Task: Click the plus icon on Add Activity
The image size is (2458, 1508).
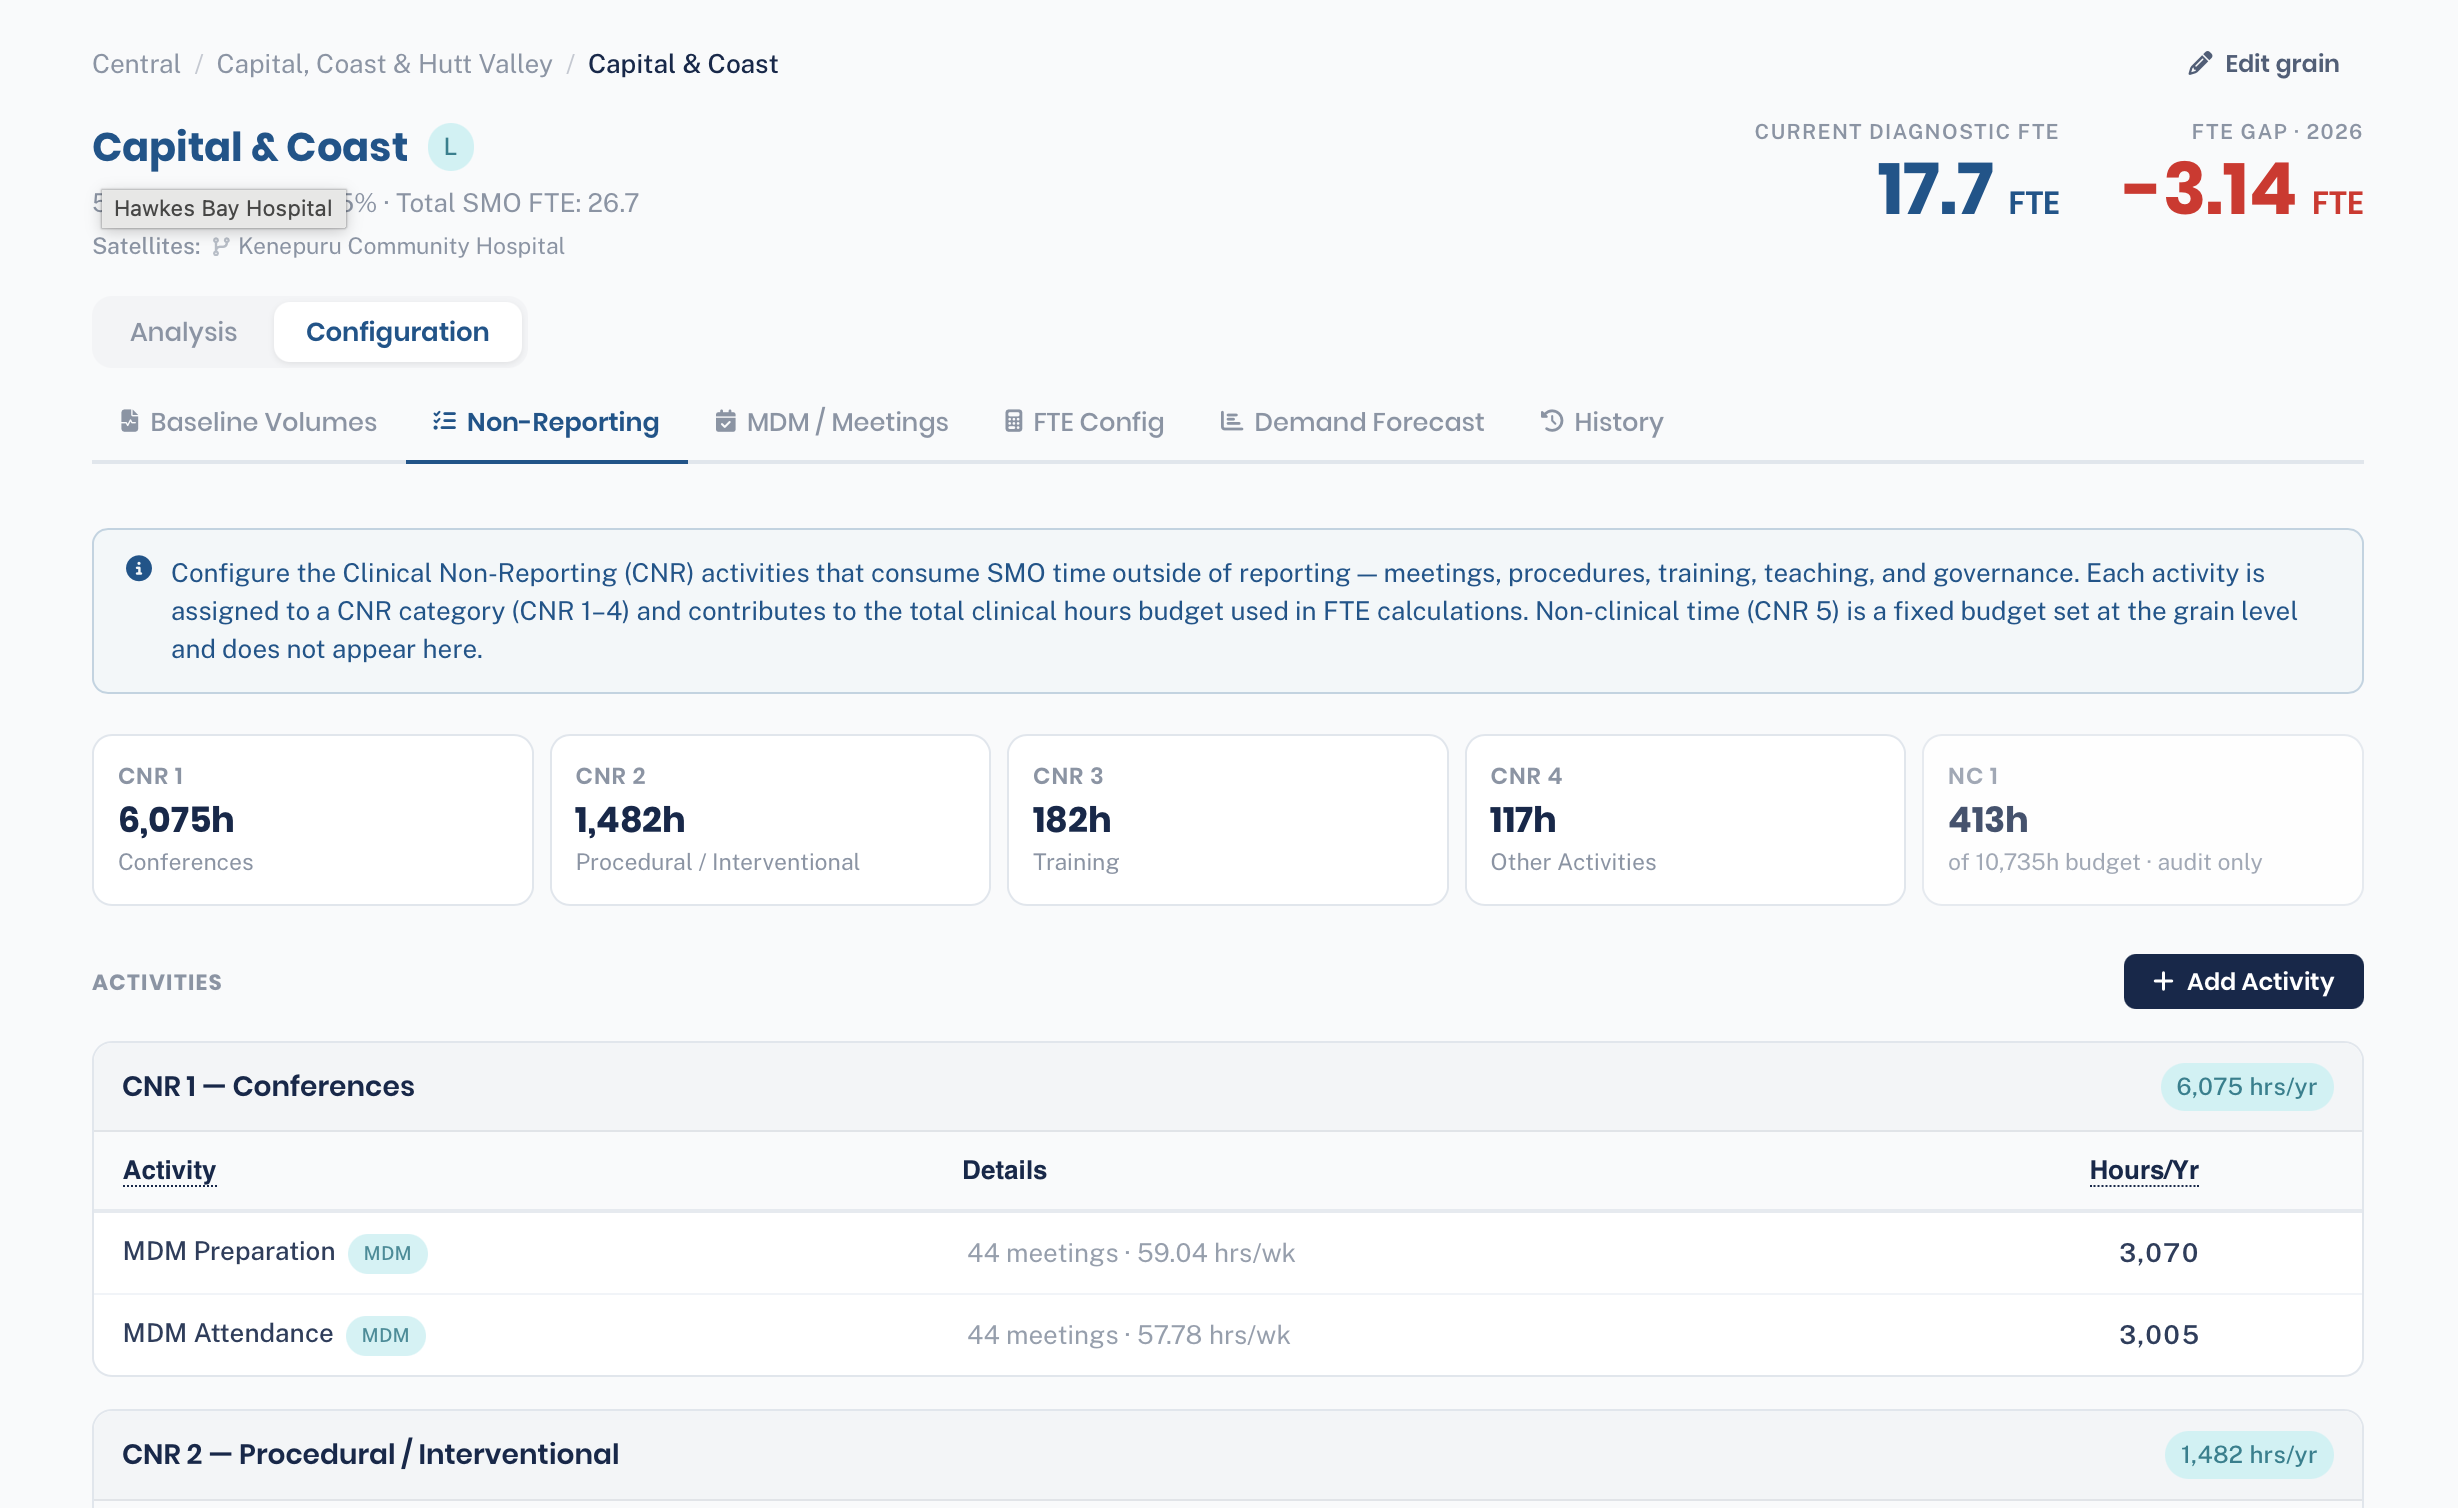Action: click(x=2163, y=982)
